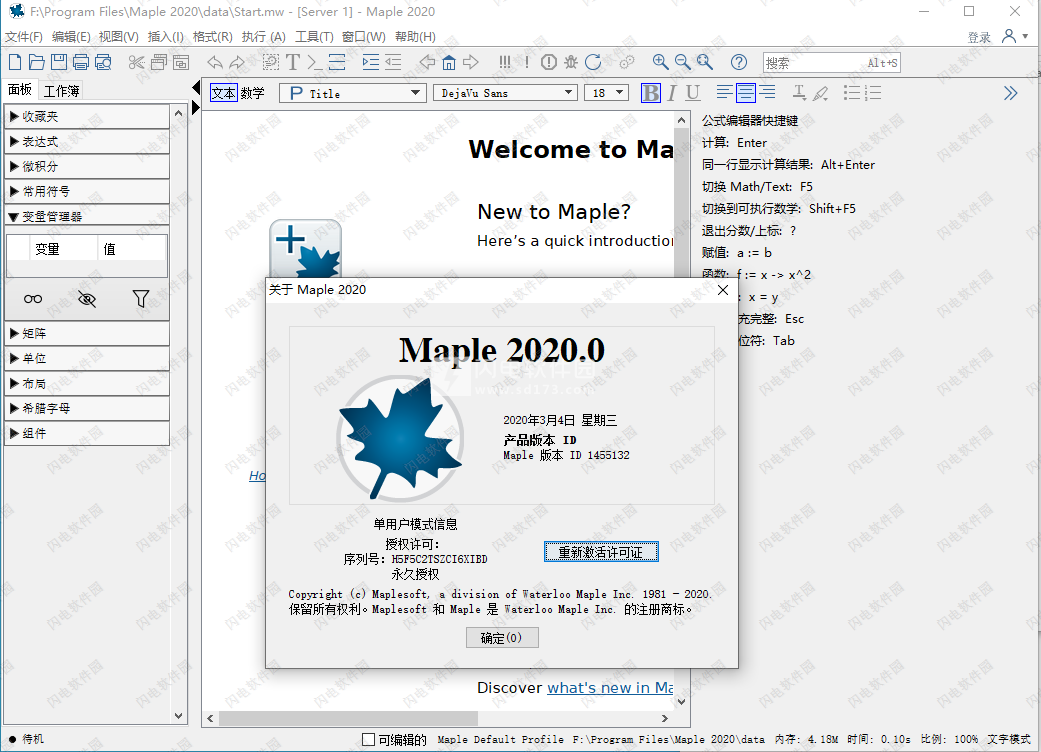This screenshot has width=1041, height=752.
Task: Filter variables with the funnel icon
Action: click(x=141, y=299)
